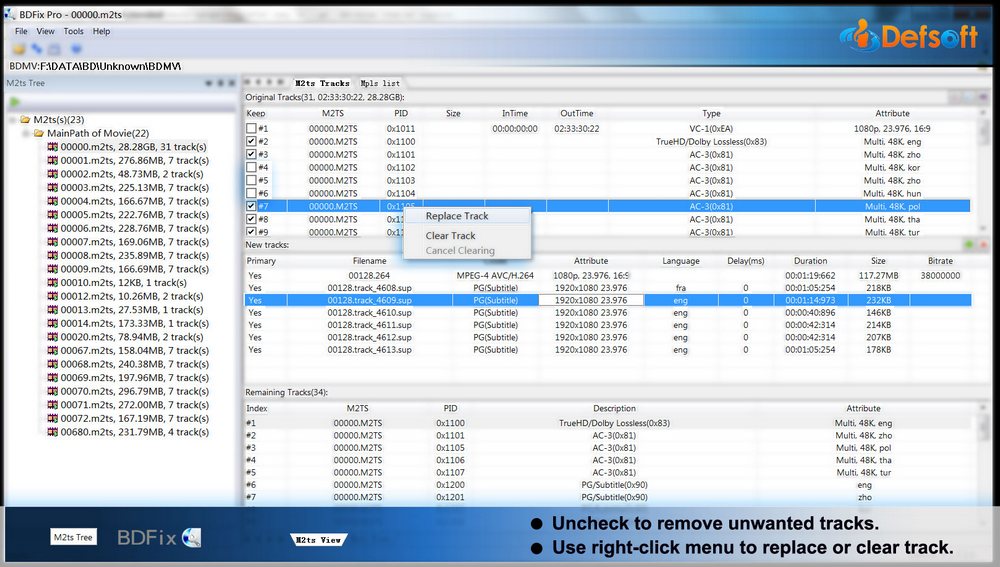Check the Keep checkbox for track #4
The image size is (1000, 567).
point(251,167)
